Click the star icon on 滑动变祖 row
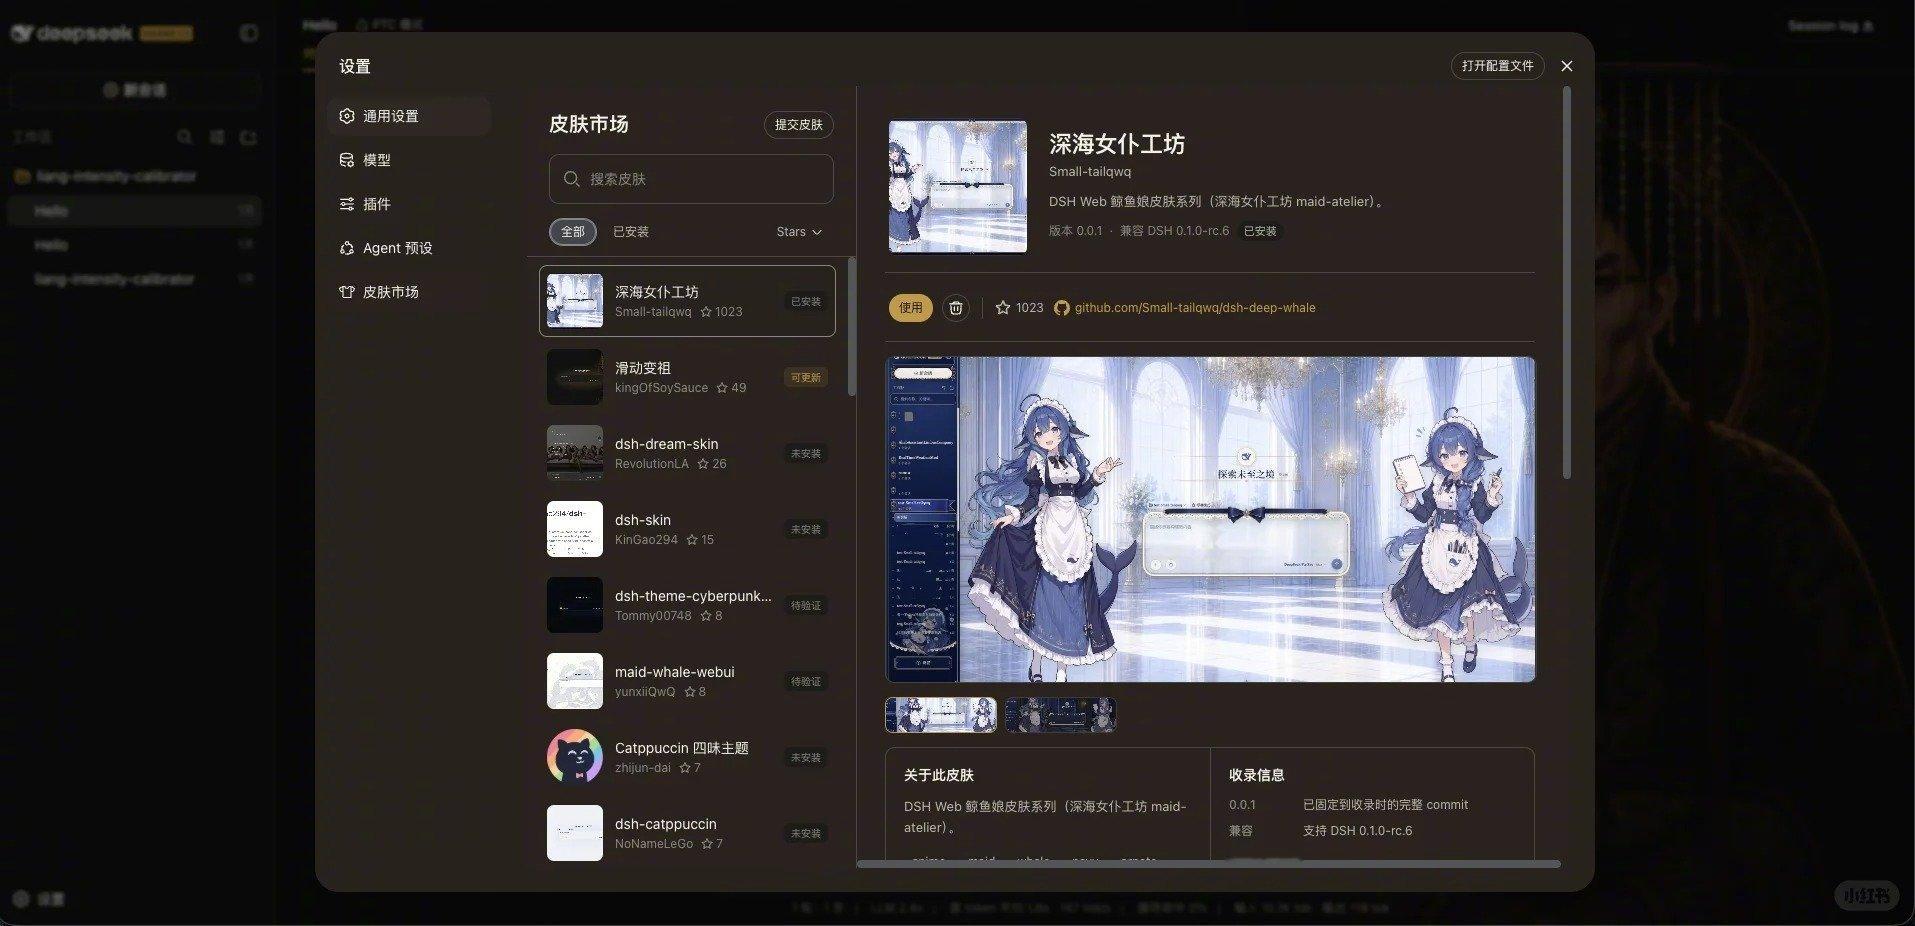 (722, 388)
